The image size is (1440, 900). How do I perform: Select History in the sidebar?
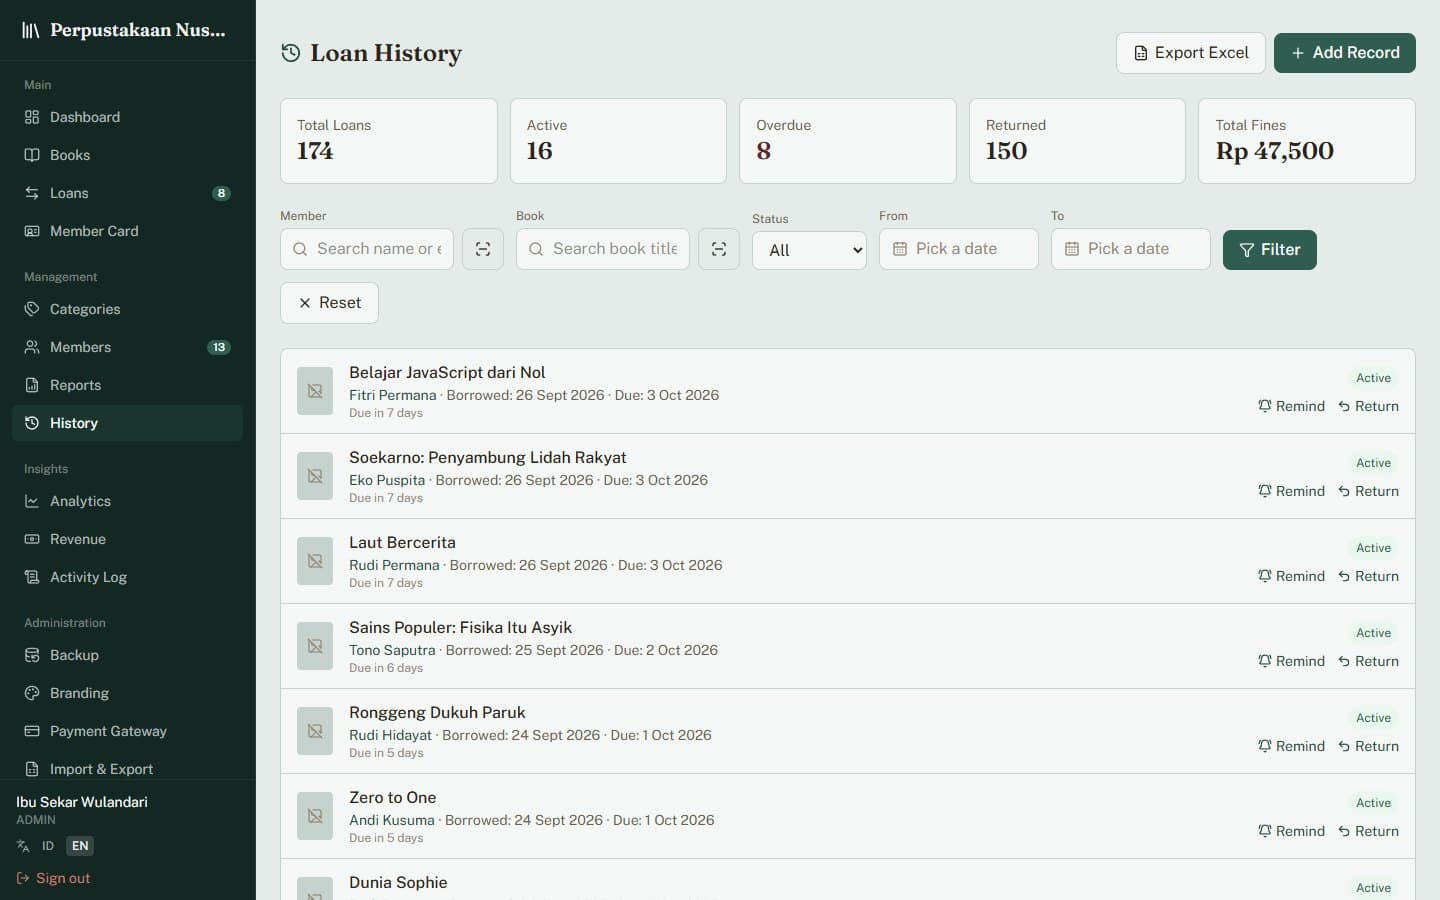click(127, 423)
